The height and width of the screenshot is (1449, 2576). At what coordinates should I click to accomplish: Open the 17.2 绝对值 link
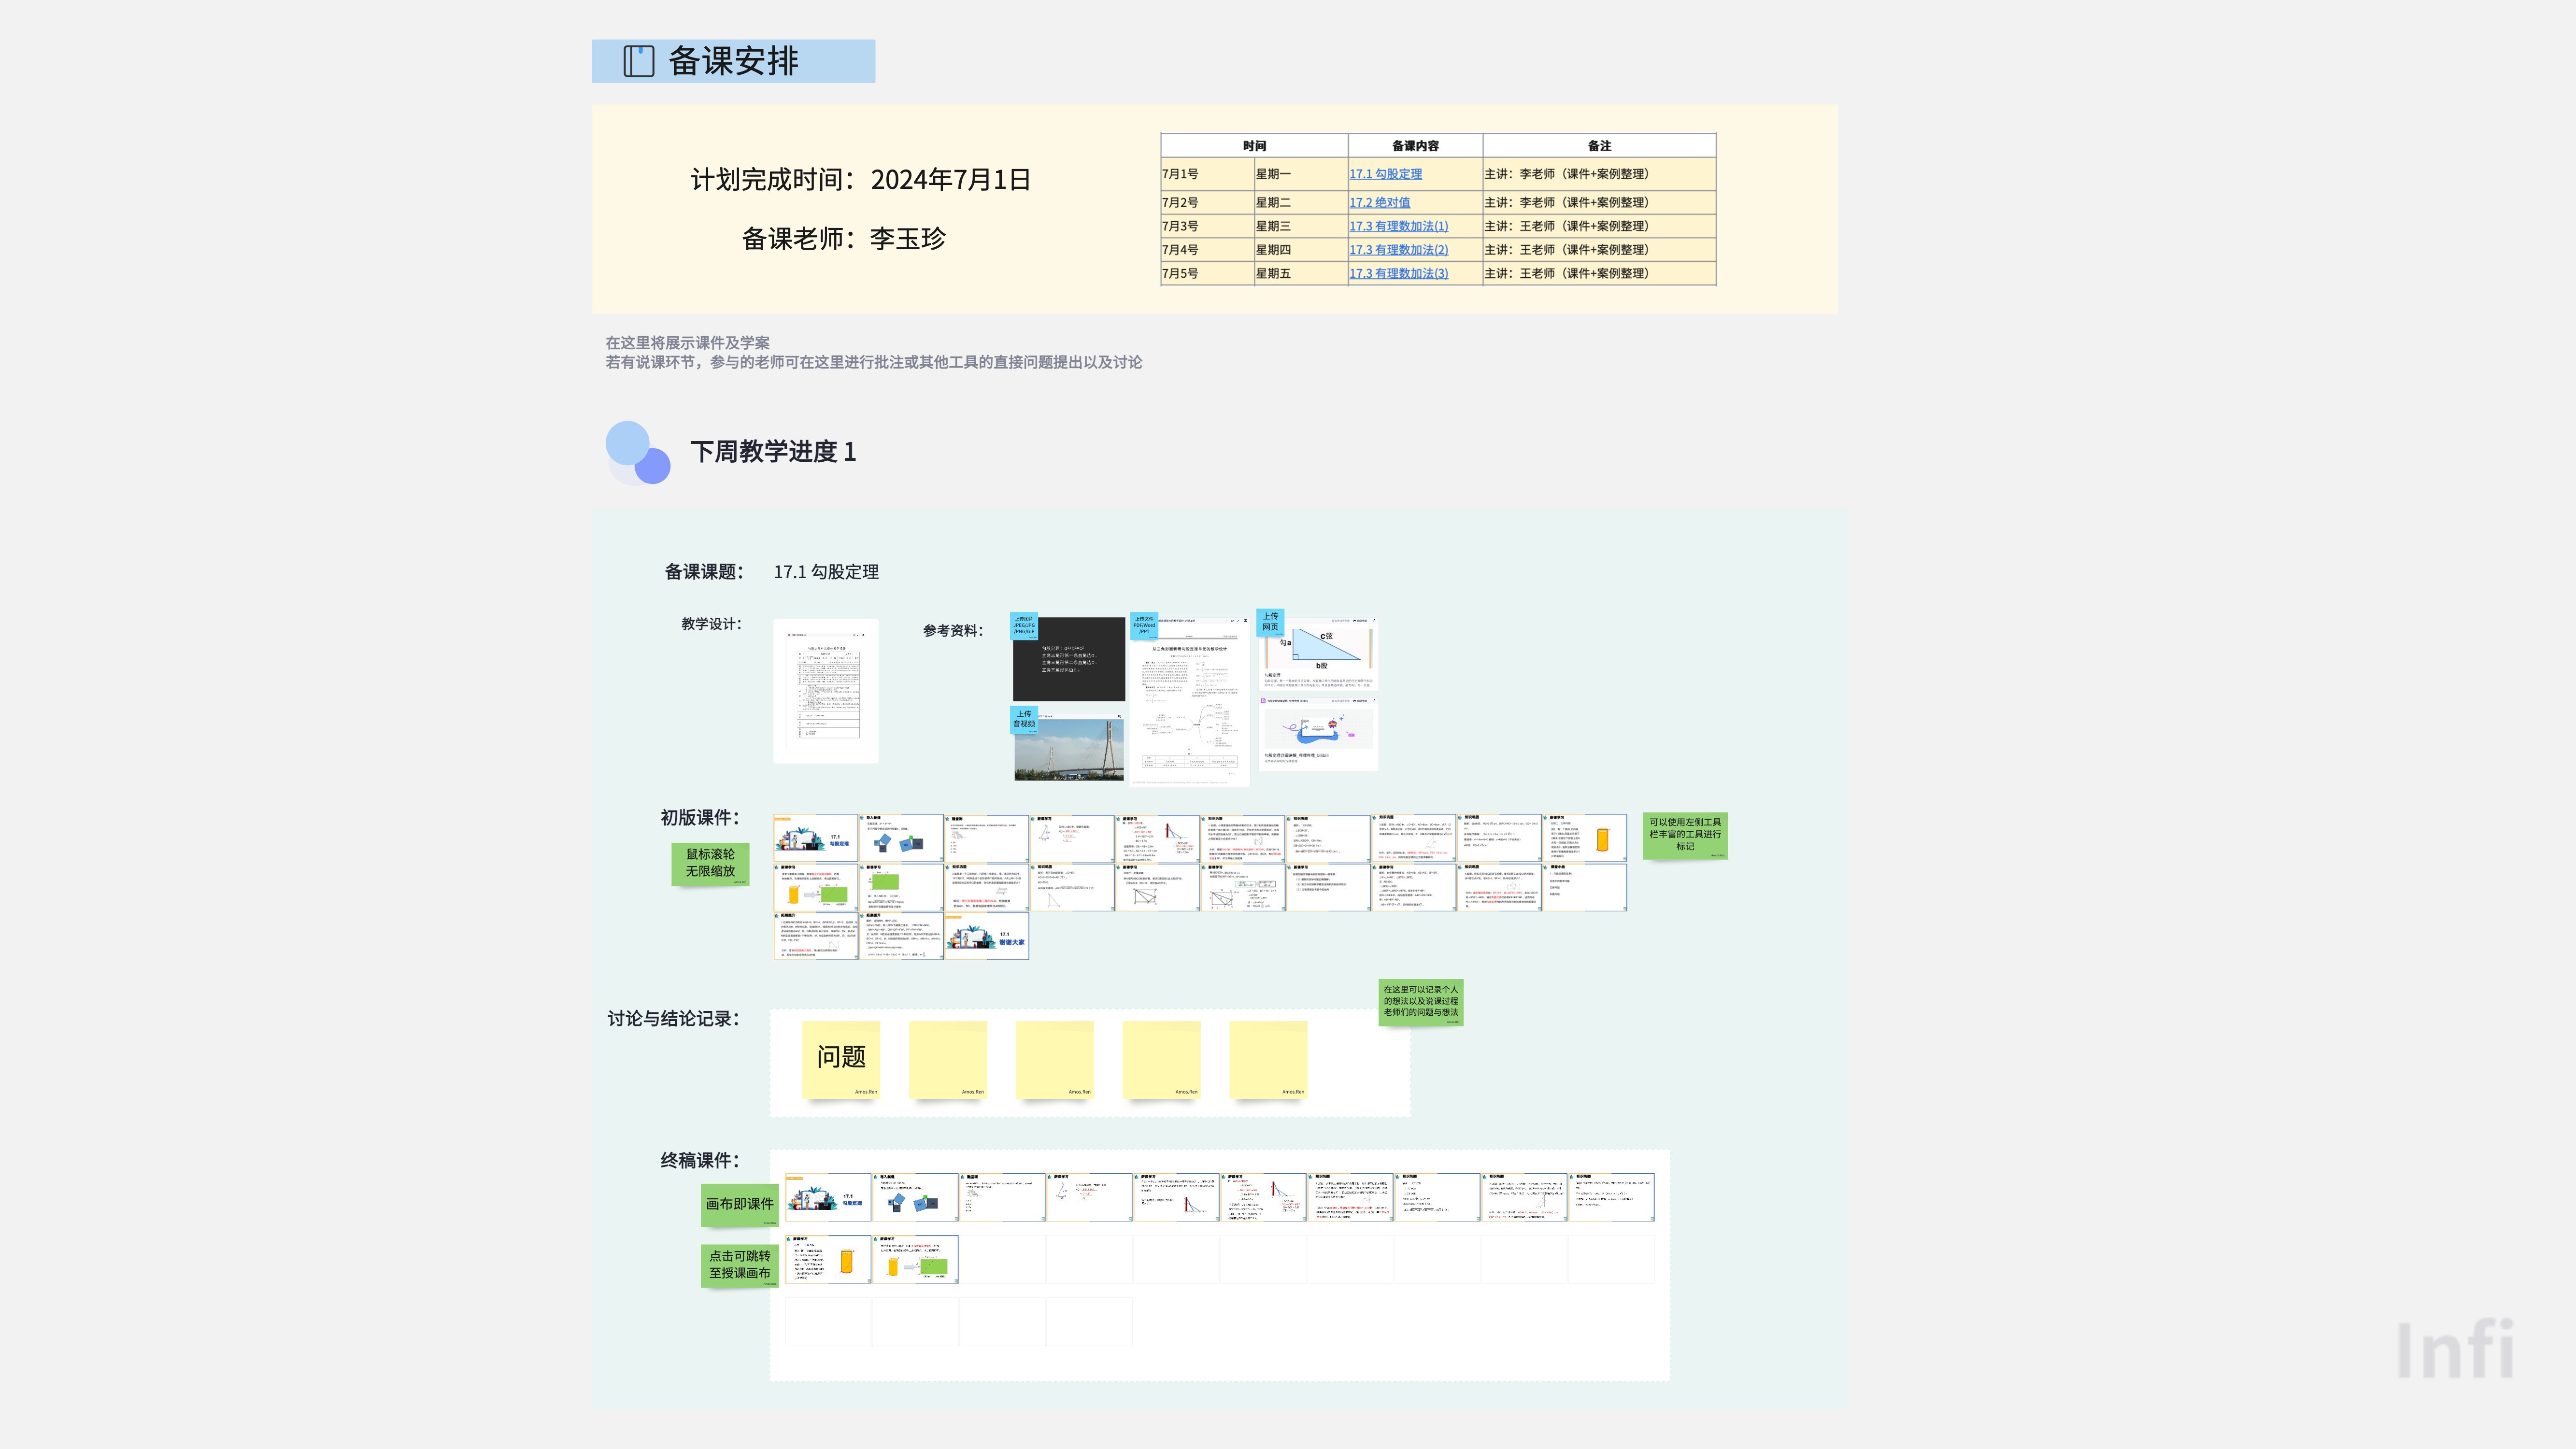pyautogui.click(x=1379, y=202)
